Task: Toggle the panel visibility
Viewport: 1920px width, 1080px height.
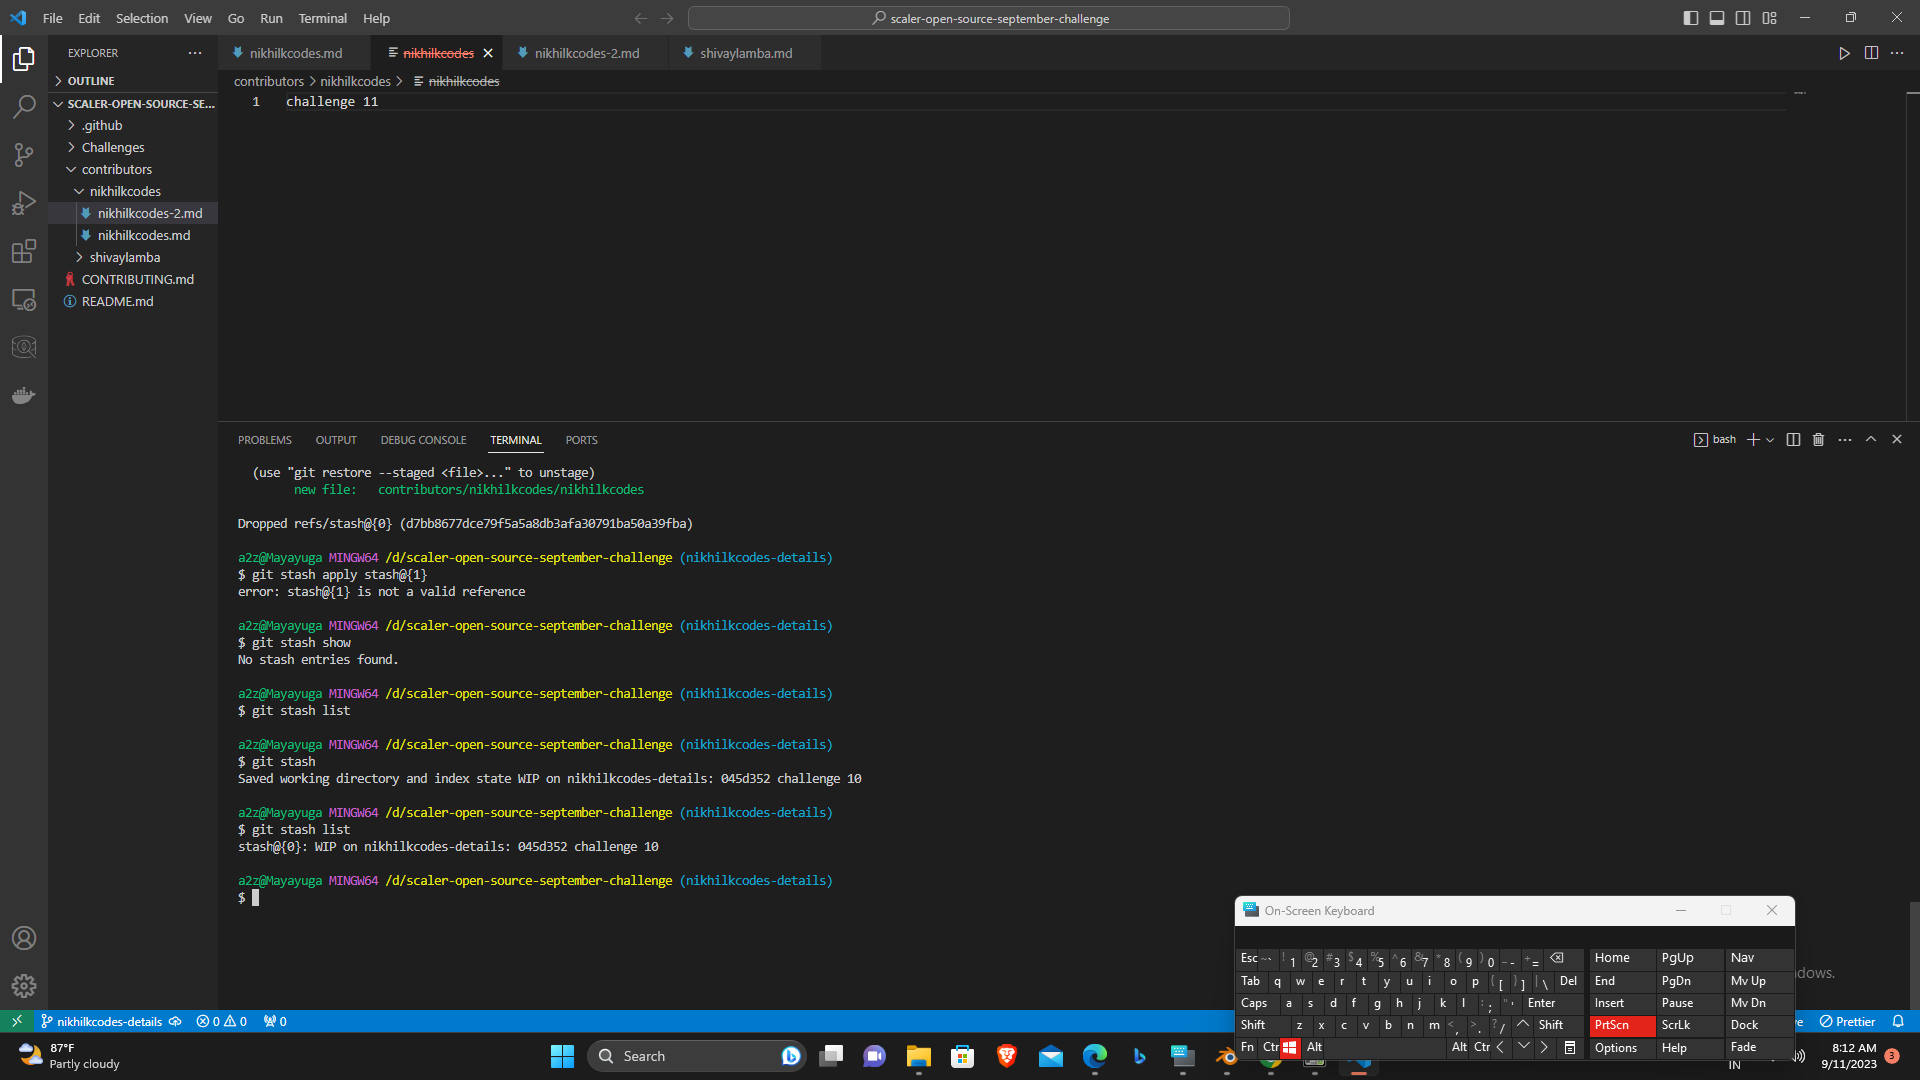Action: (x=1716, y=17)
